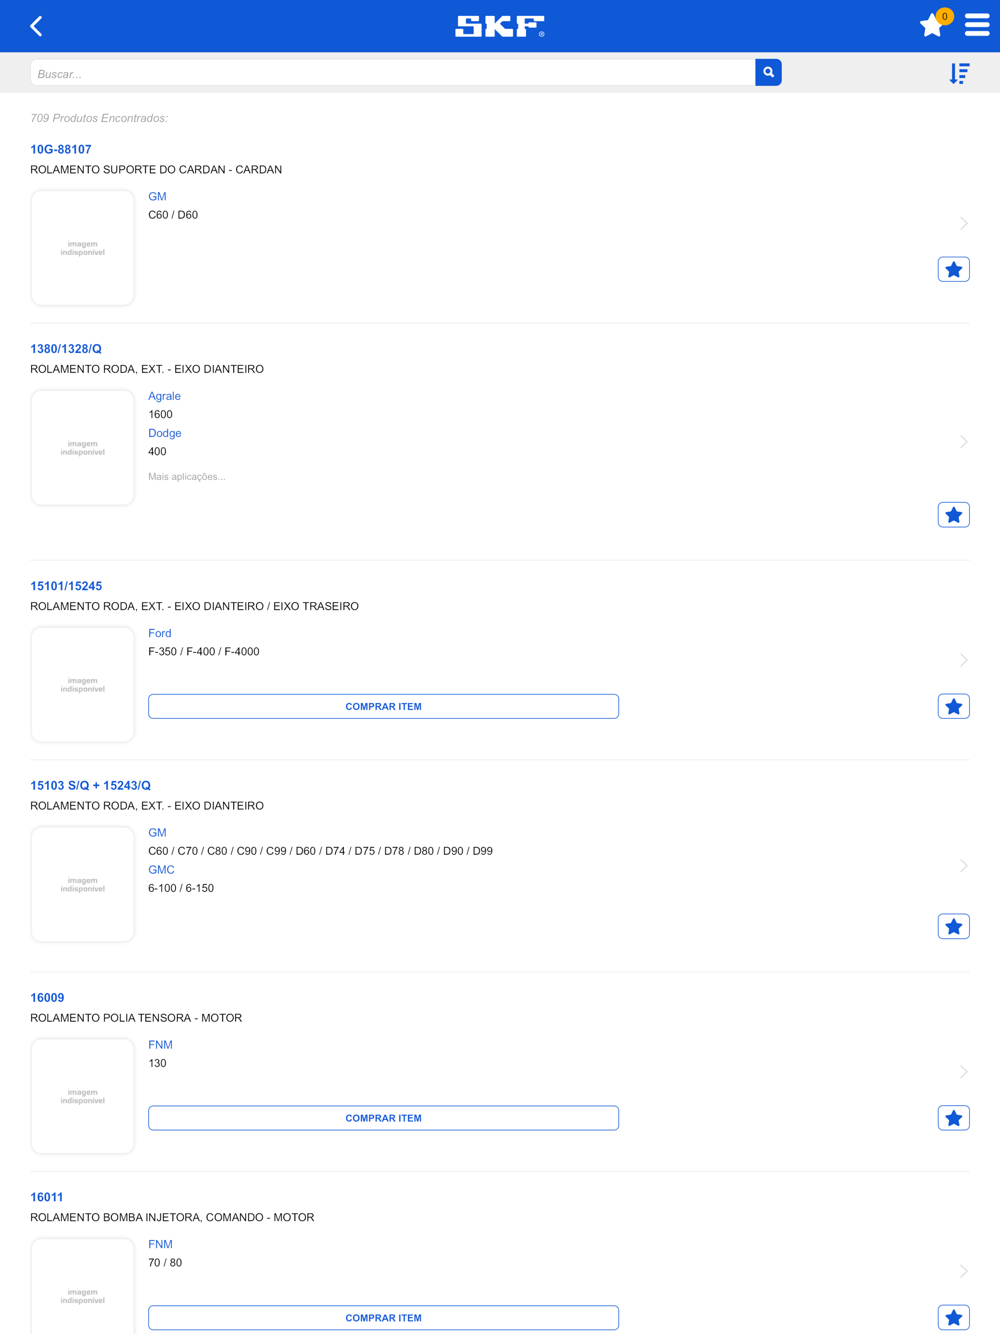The width and height of the screenshot is (1000, 1334).
Task: Click the SKF logo
Action: pos(500,26)
